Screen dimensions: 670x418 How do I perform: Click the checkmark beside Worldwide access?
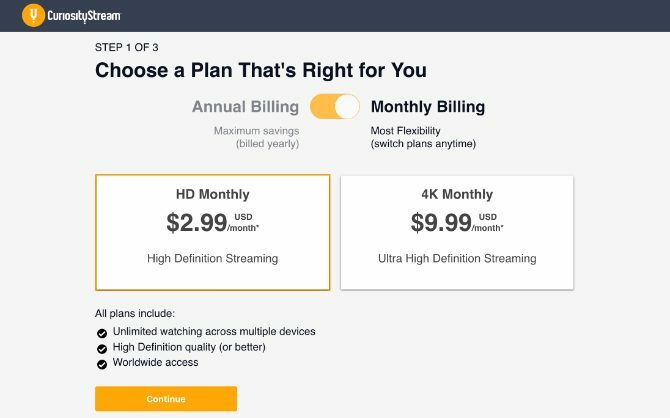102,364
